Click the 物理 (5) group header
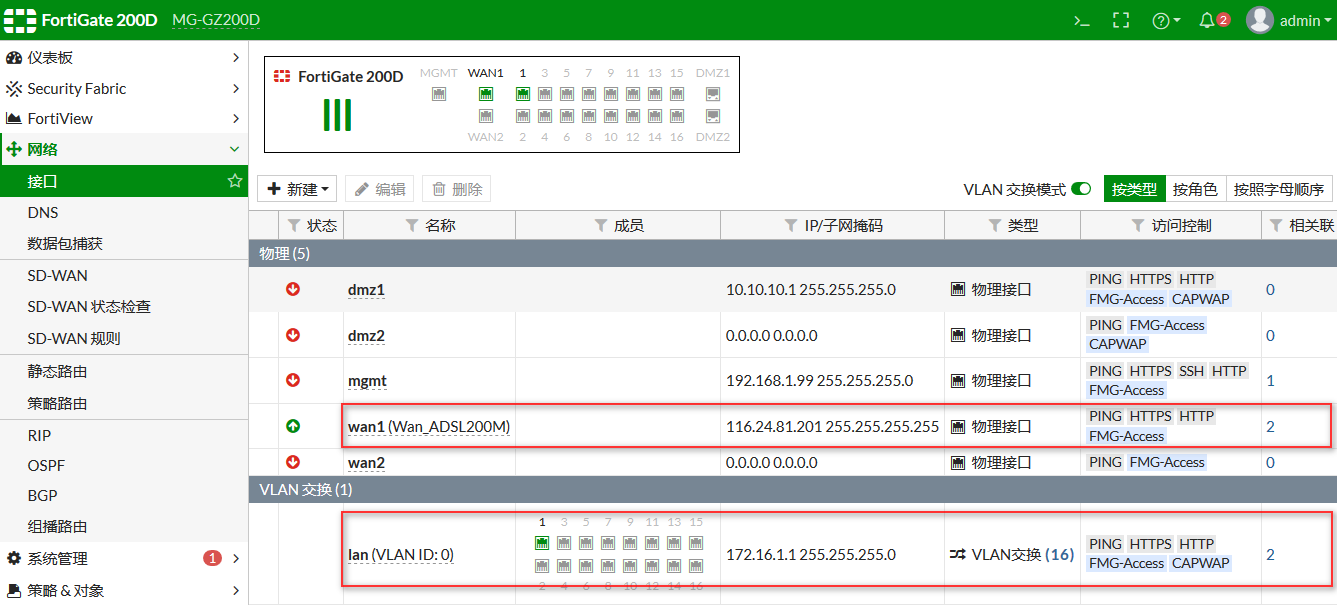Image resolution: width=1337 pixels, height=605 pixels. [x=792, y=253]
